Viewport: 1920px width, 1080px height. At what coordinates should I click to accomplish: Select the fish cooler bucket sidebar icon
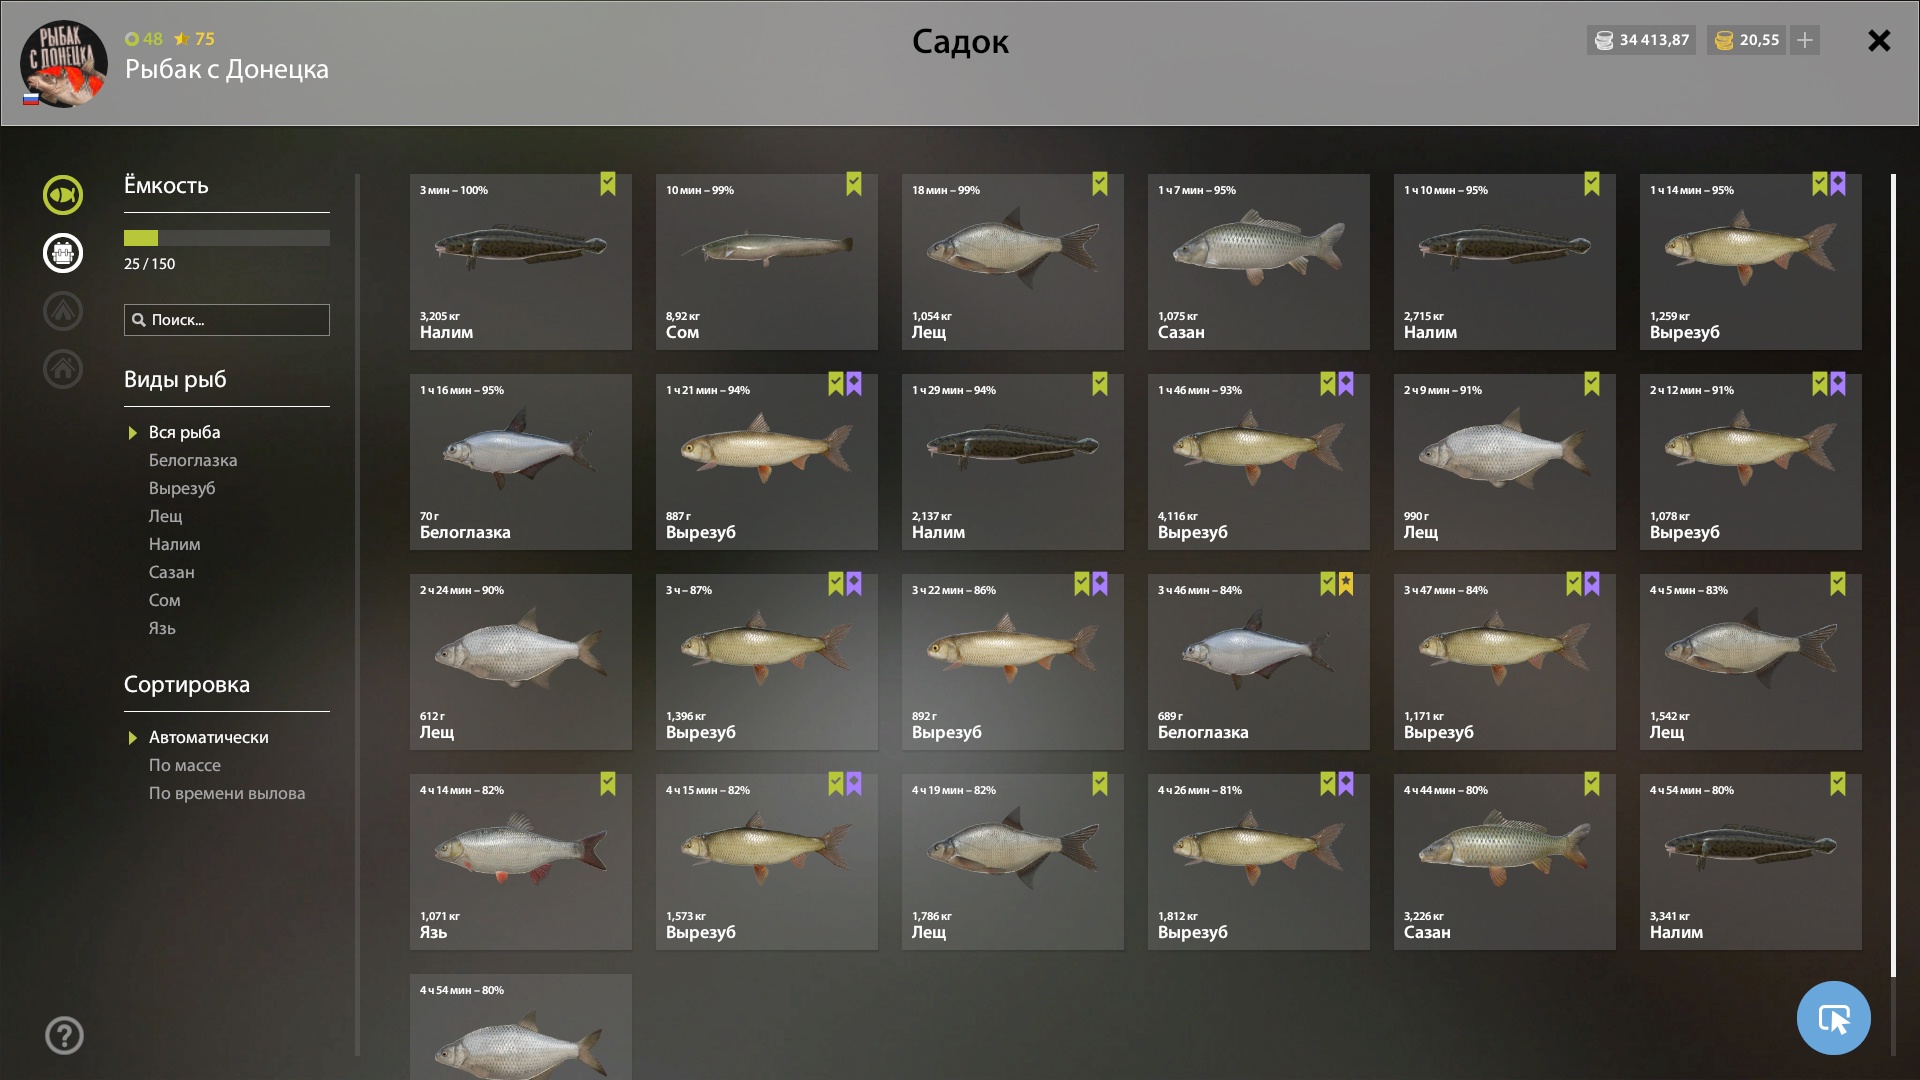[62, 253]
